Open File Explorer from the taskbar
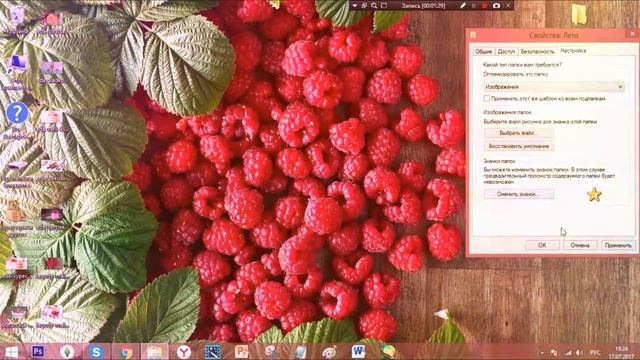The width and height of the screenshot is (640, 360). tap(155, 352)
